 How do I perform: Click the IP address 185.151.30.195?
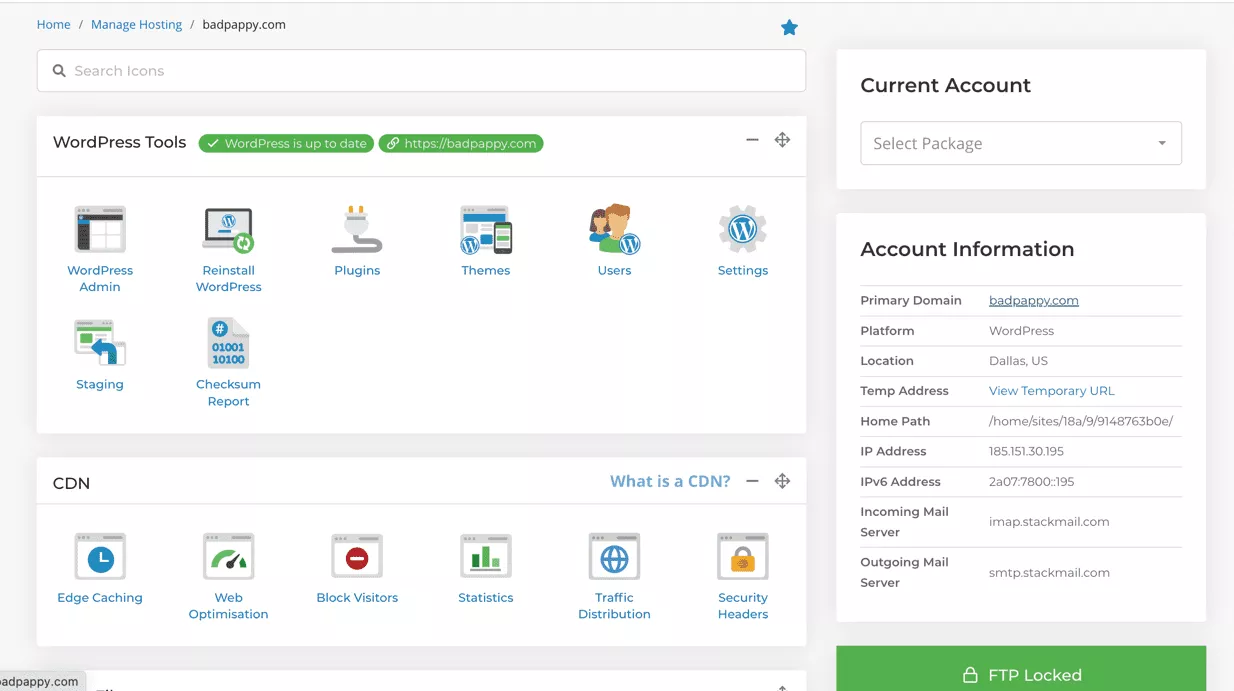tap(1026, 451)
